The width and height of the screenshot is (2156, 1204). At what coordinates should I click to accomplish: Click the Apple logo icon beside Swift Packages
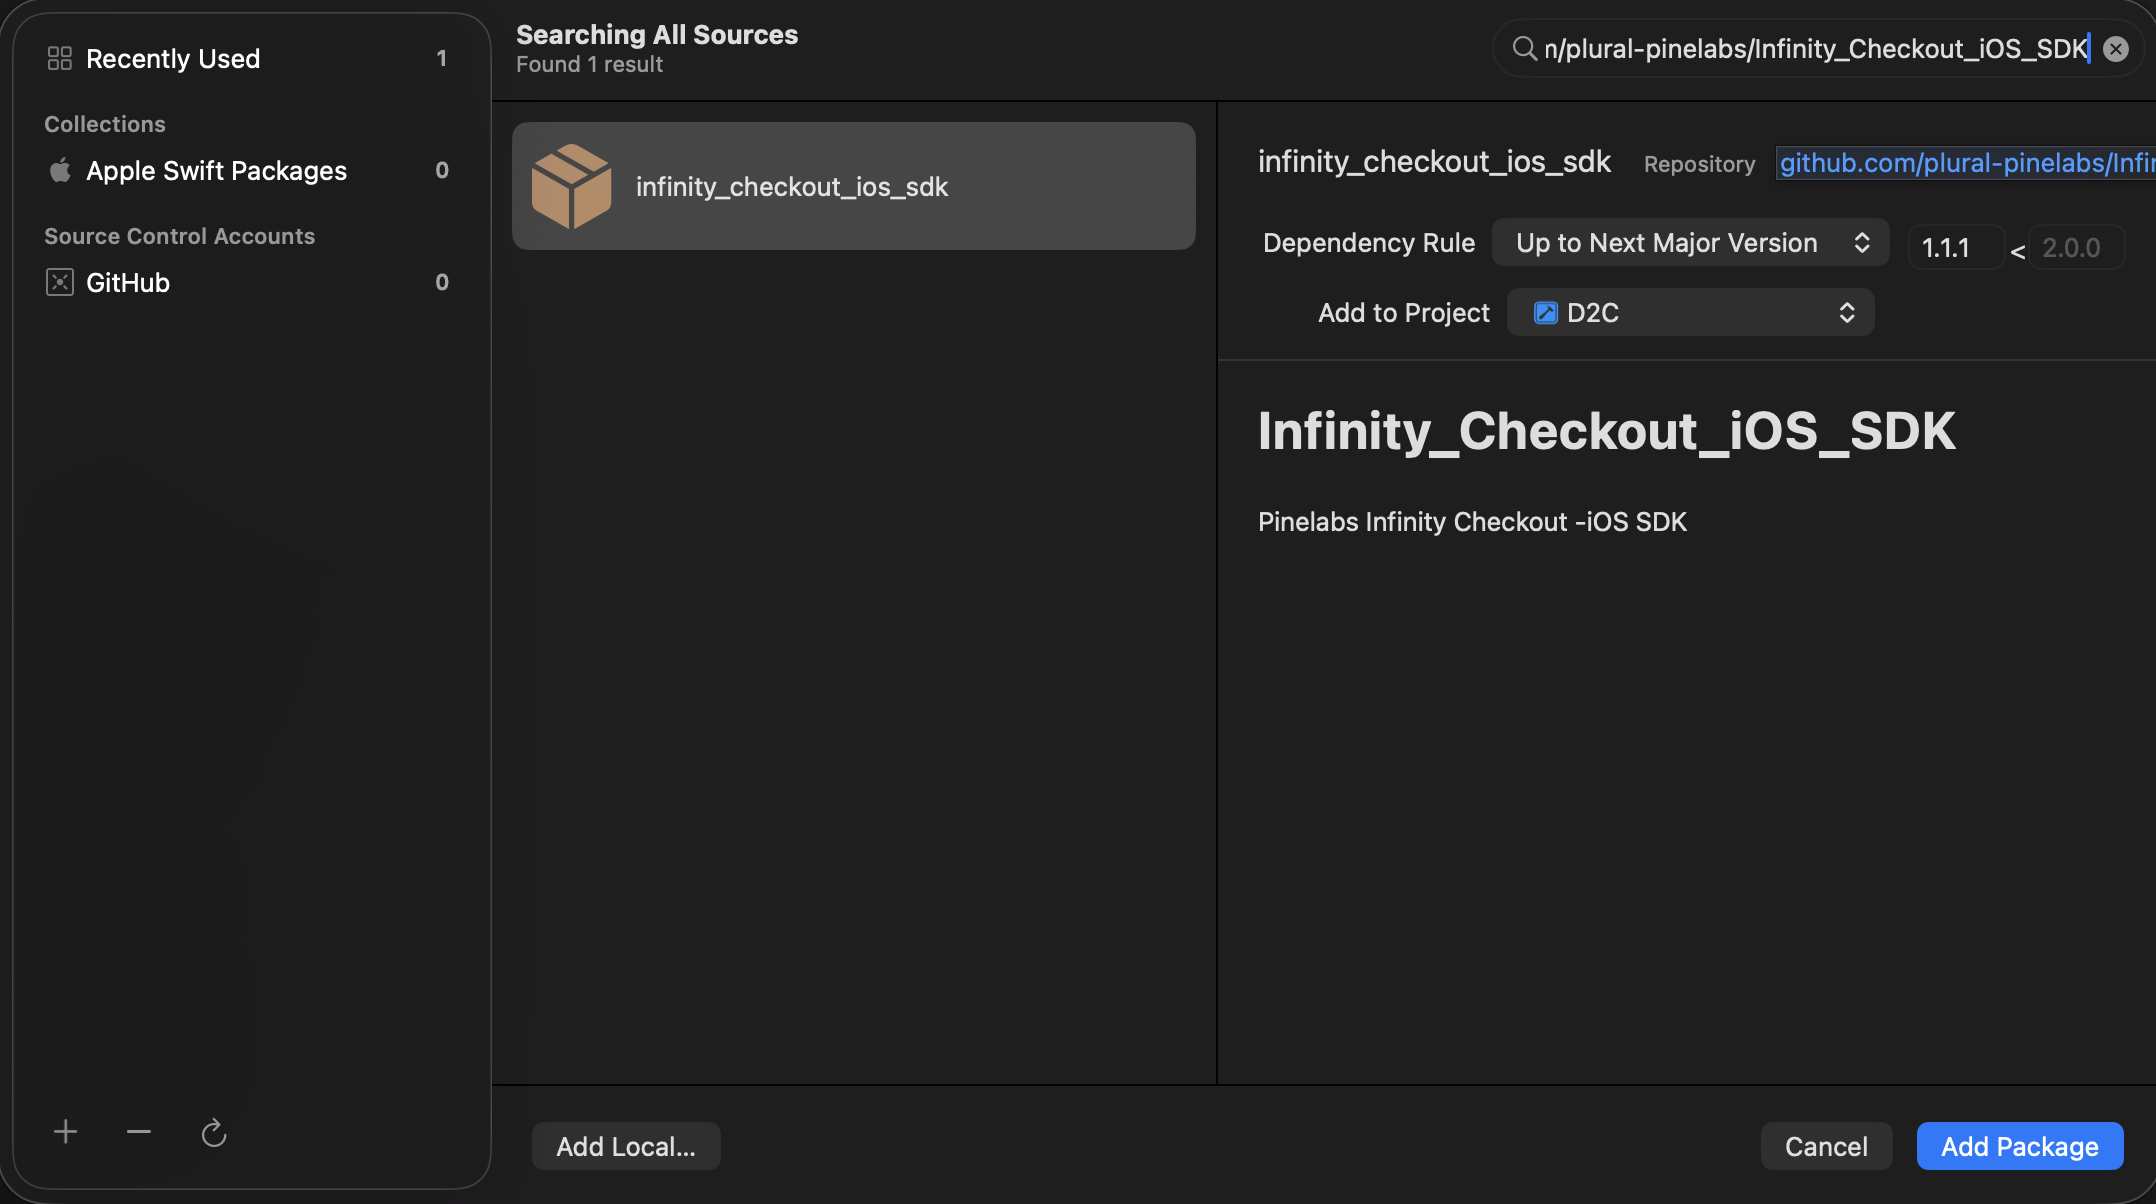tap(60, 171)
